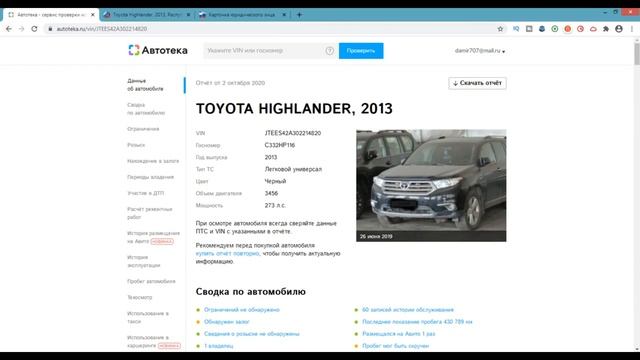Open Периоды владения sidebar section
Viewport: 640px width, 360px height.
pyautogui.click(x=150, y=177)
